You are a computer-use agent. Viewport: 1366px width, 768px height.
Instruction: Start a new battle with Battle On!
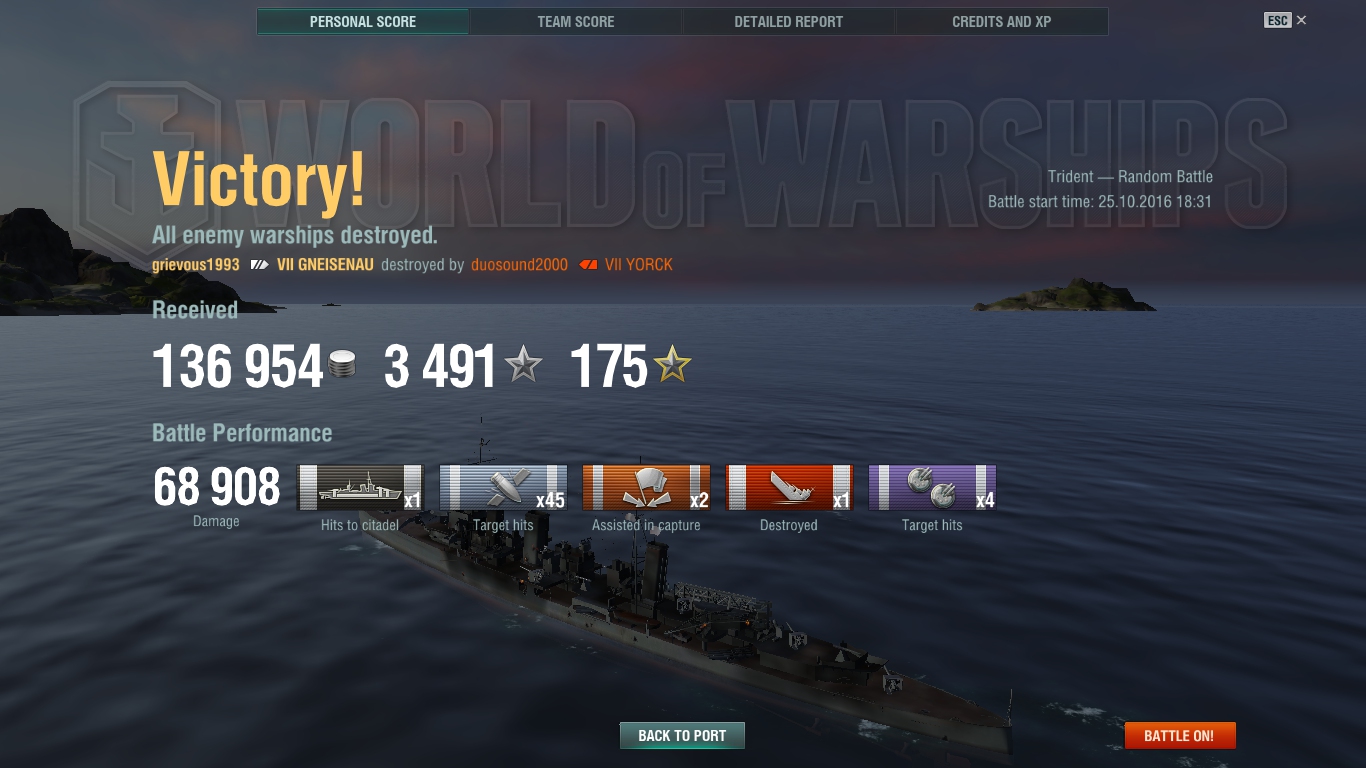click(1180, 735)
